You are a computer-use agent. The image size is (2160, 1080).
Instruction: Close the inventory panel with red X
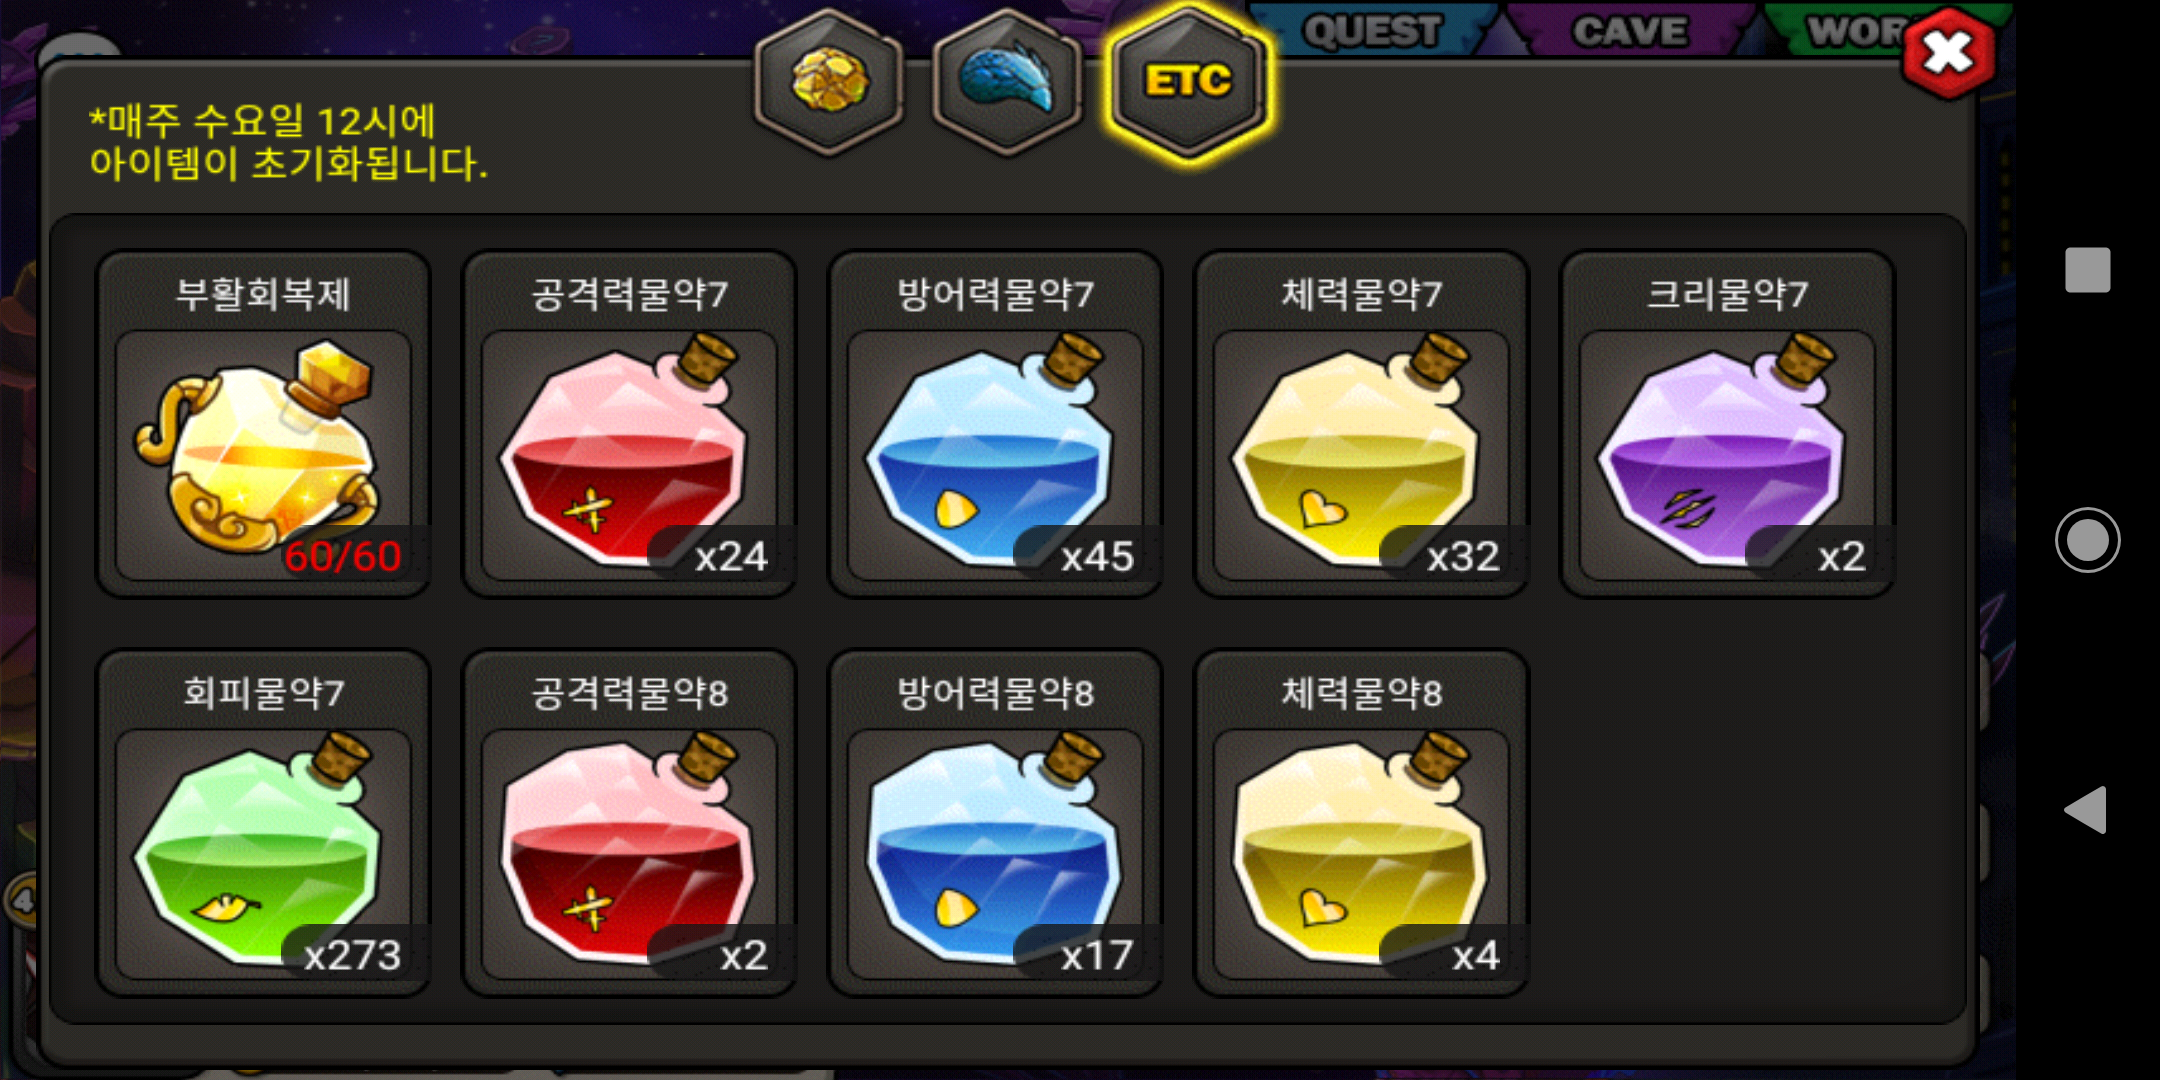point(1949,52)
